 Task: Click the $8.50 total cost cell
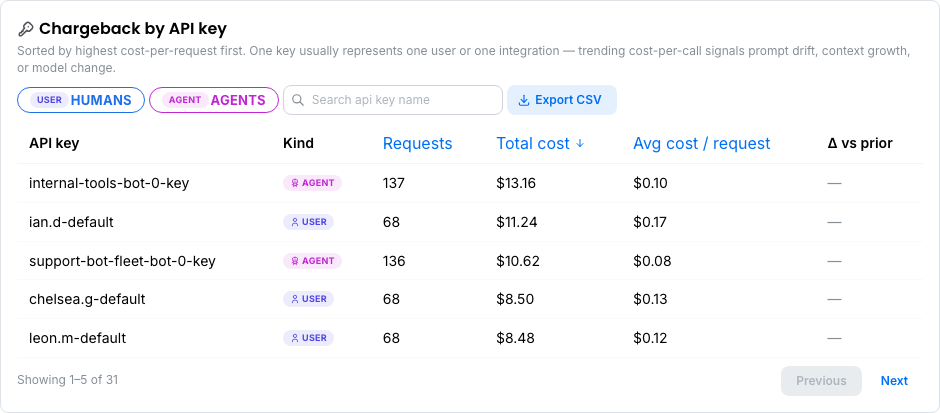tap(515, 299)
